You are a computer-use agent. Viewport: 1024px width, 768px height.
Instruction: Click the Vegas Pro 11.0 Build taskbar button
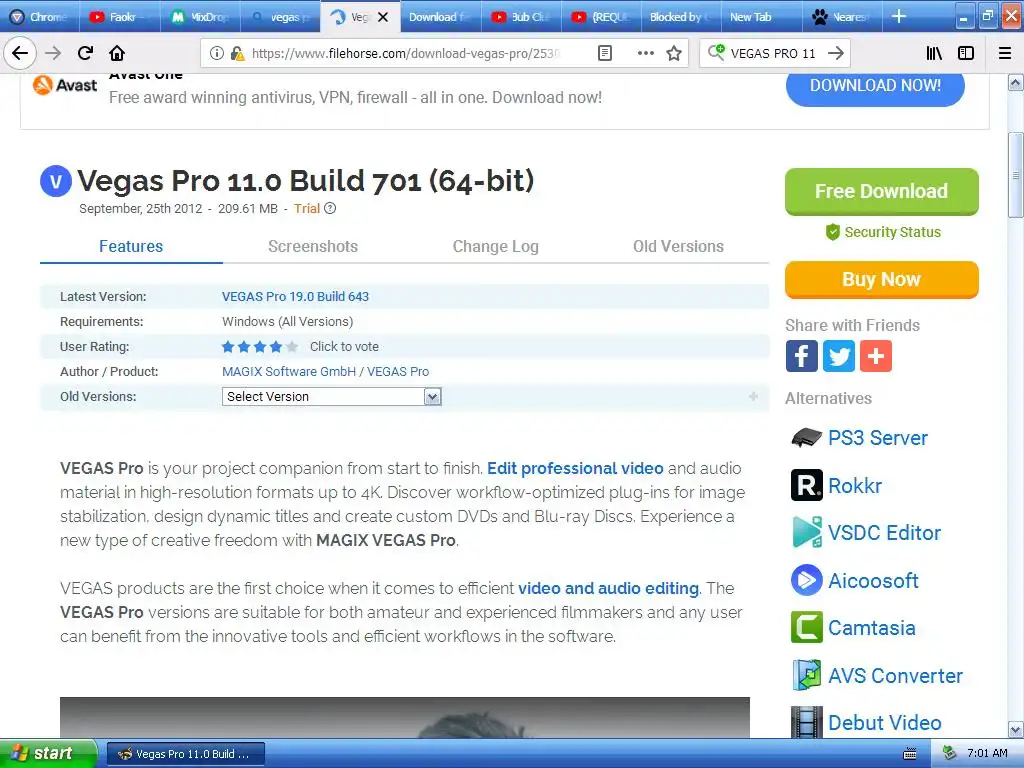point(185,754)
